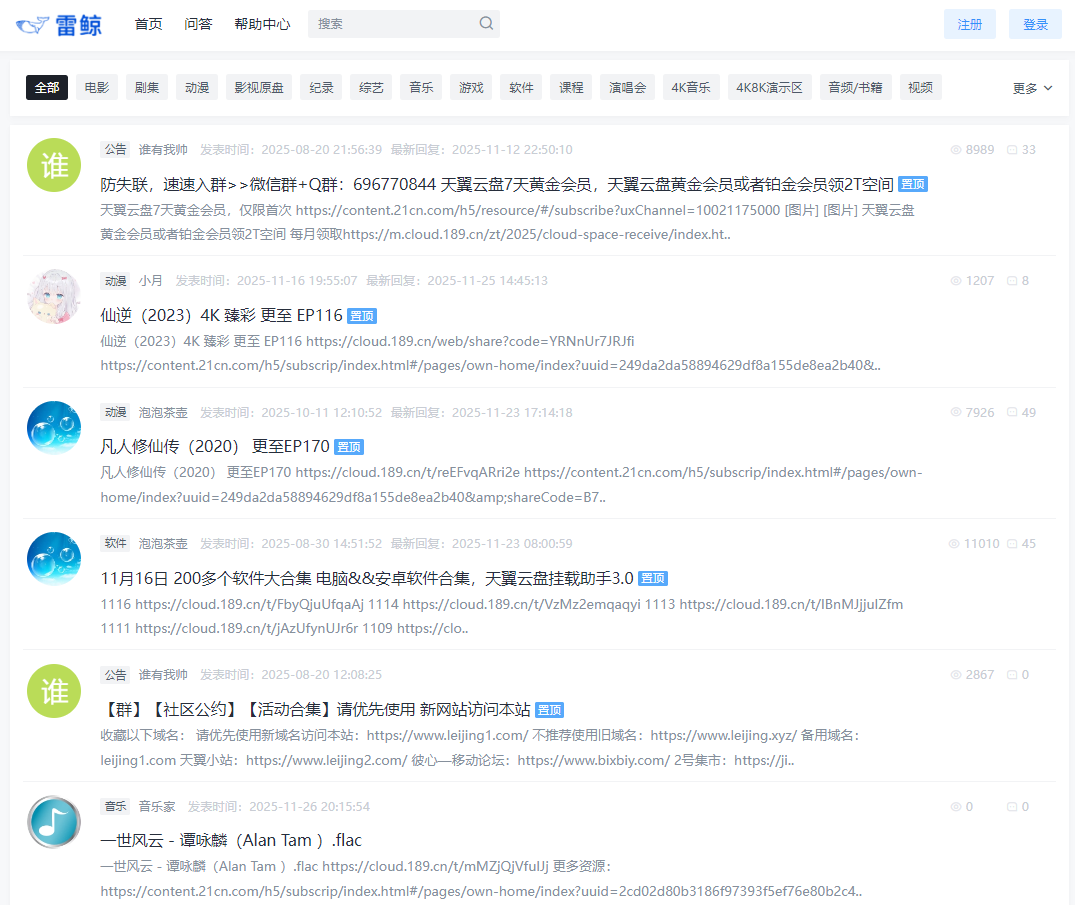1075x905 pixels.
Task: Click the 登录 button
Action: click(1034, 23)
